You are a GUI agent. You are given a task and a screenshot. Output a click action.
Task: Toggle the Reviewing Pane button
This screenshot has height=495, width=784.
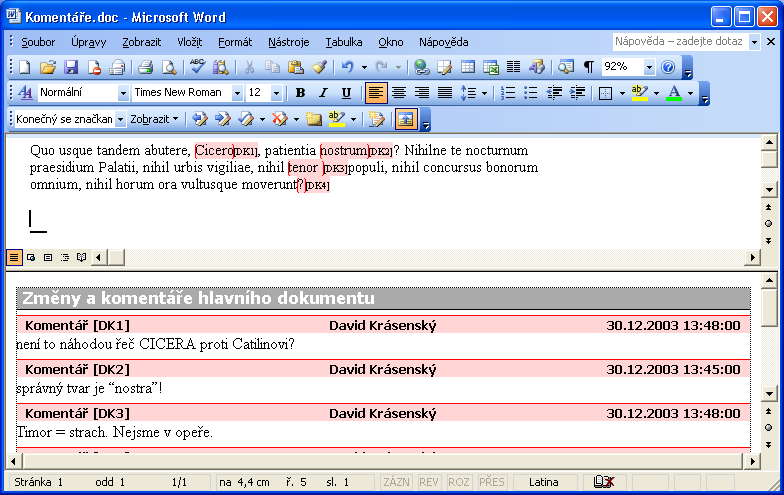(x=406, y=119)
